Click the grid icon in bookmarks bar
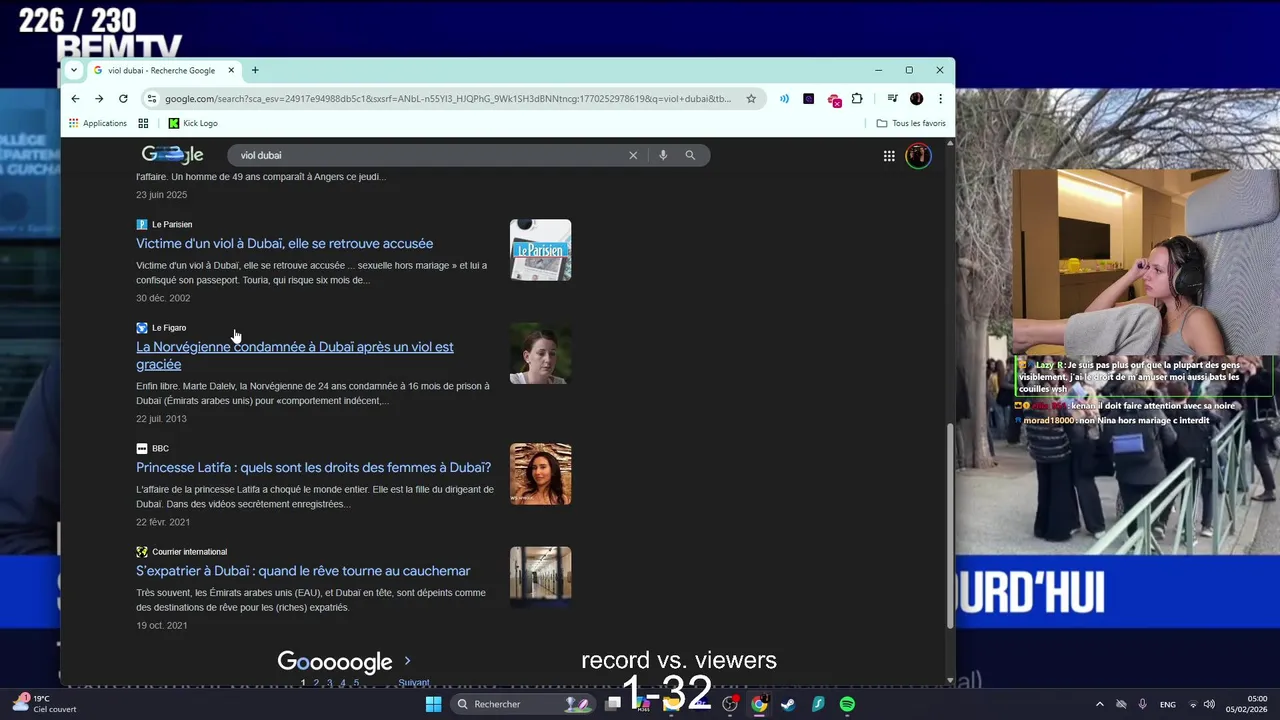The width and height of the screenshot is (1280, 720). (x=143, y=123)
